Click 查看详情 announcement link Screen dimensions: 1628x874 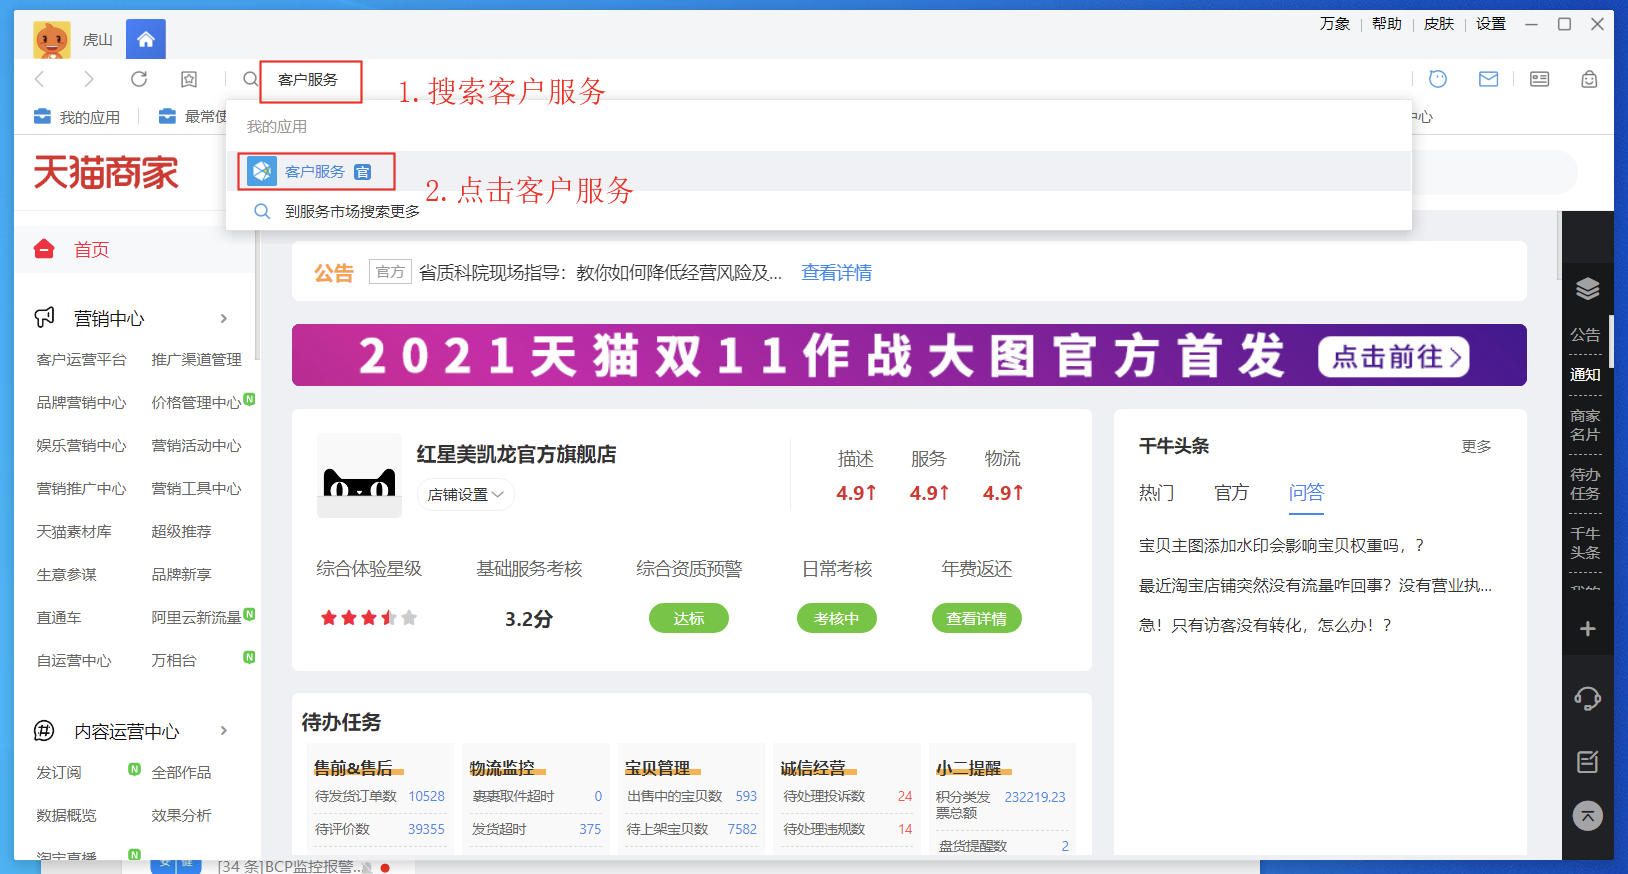[837, 272]
